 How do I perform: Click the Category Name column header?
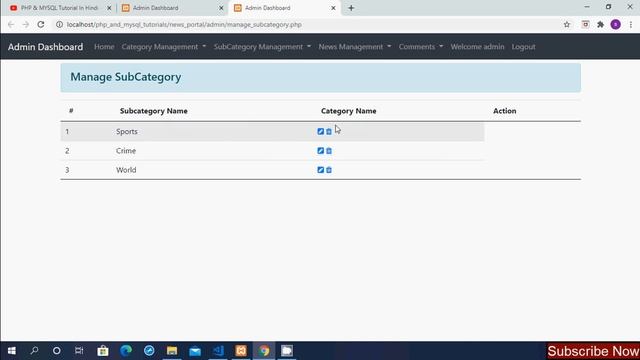(349, 111)
